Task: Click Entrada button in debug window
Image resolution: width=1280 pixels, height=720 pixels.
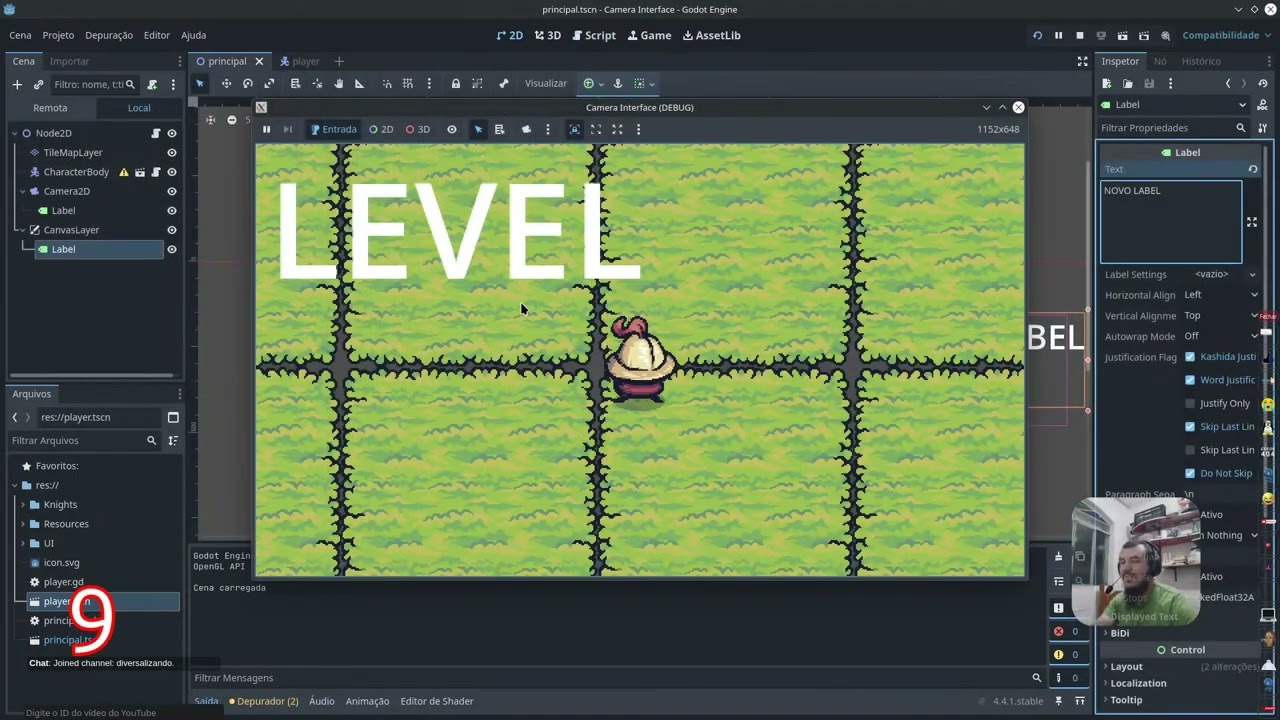Action: (333, 129)
